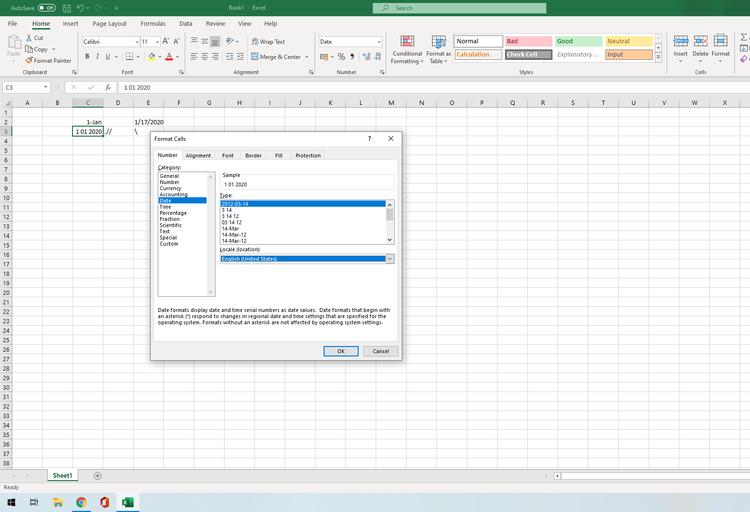Screen dimensions: 750x512
Task: Toggle the AutoSave switch
Action: pos(47,8)
